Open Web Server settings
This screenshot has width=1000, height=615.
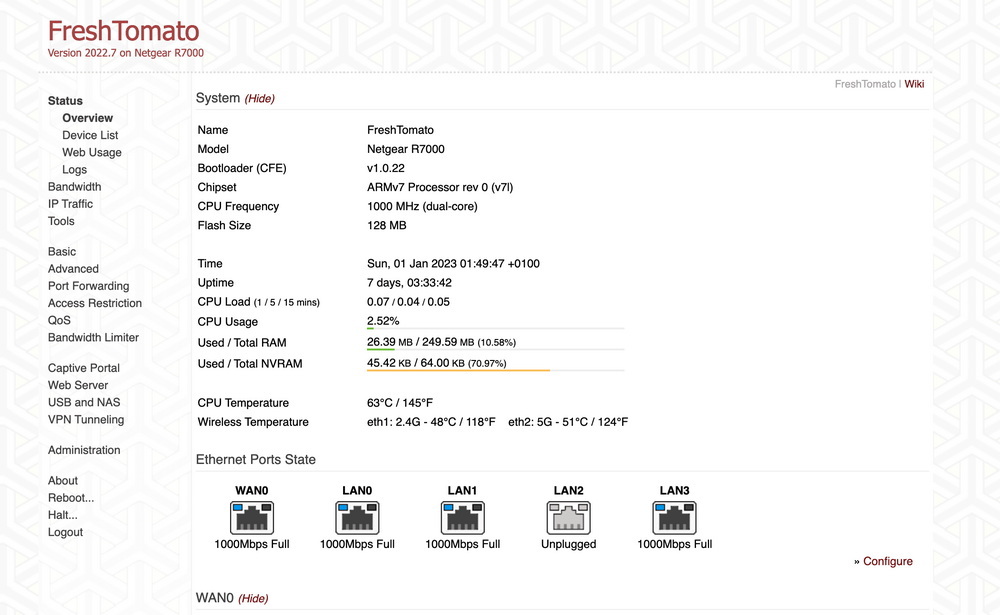[78, 385]
